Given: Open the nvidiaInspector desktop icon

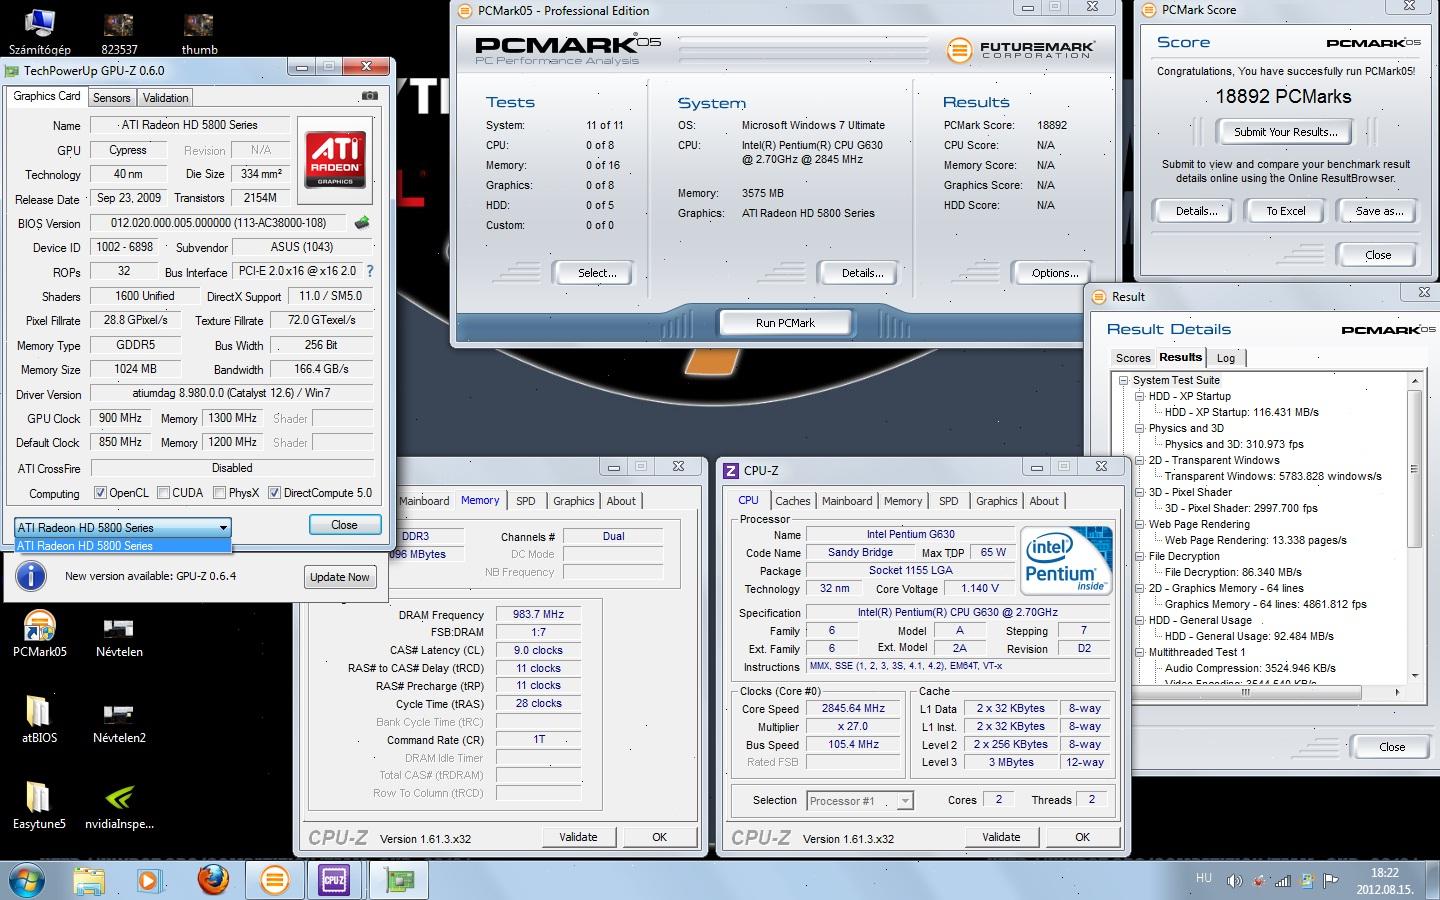Looking at the screenshot, I should point(119,805).
